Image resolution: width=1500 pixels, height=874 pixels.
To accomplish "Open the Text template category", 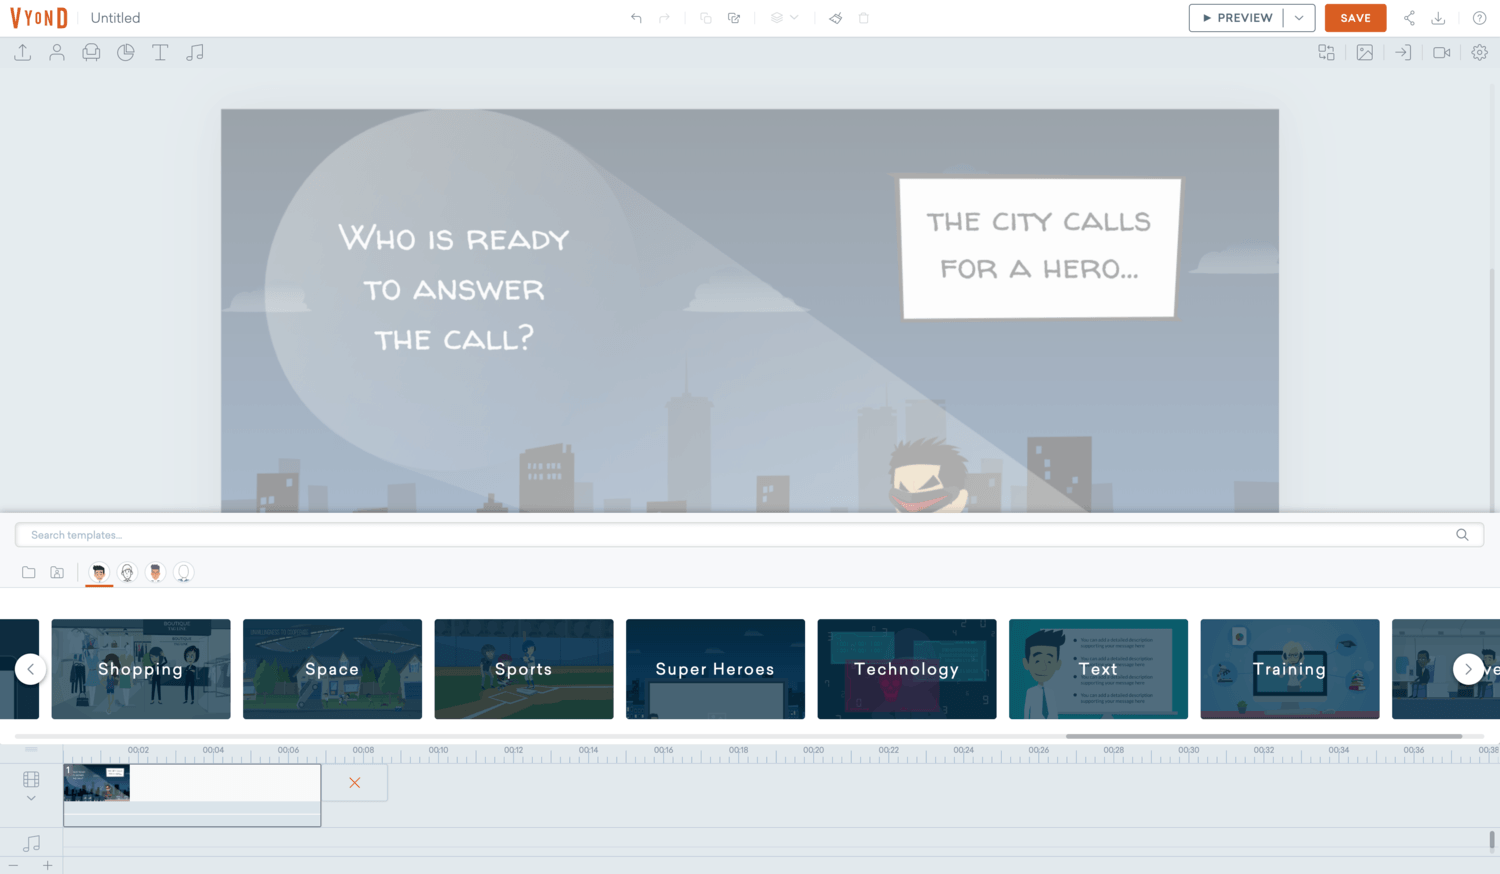I will coord(1098,669).
